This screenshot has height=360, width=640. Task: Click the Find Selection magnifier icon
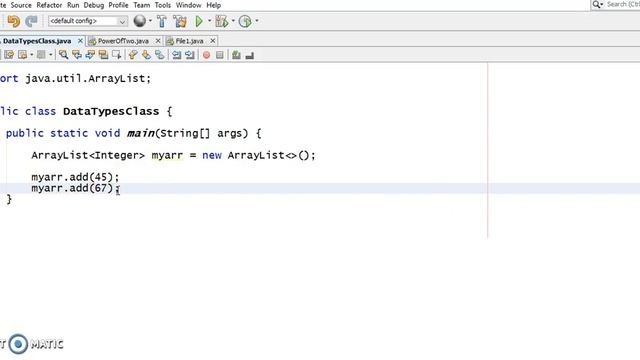click(63, 55)
